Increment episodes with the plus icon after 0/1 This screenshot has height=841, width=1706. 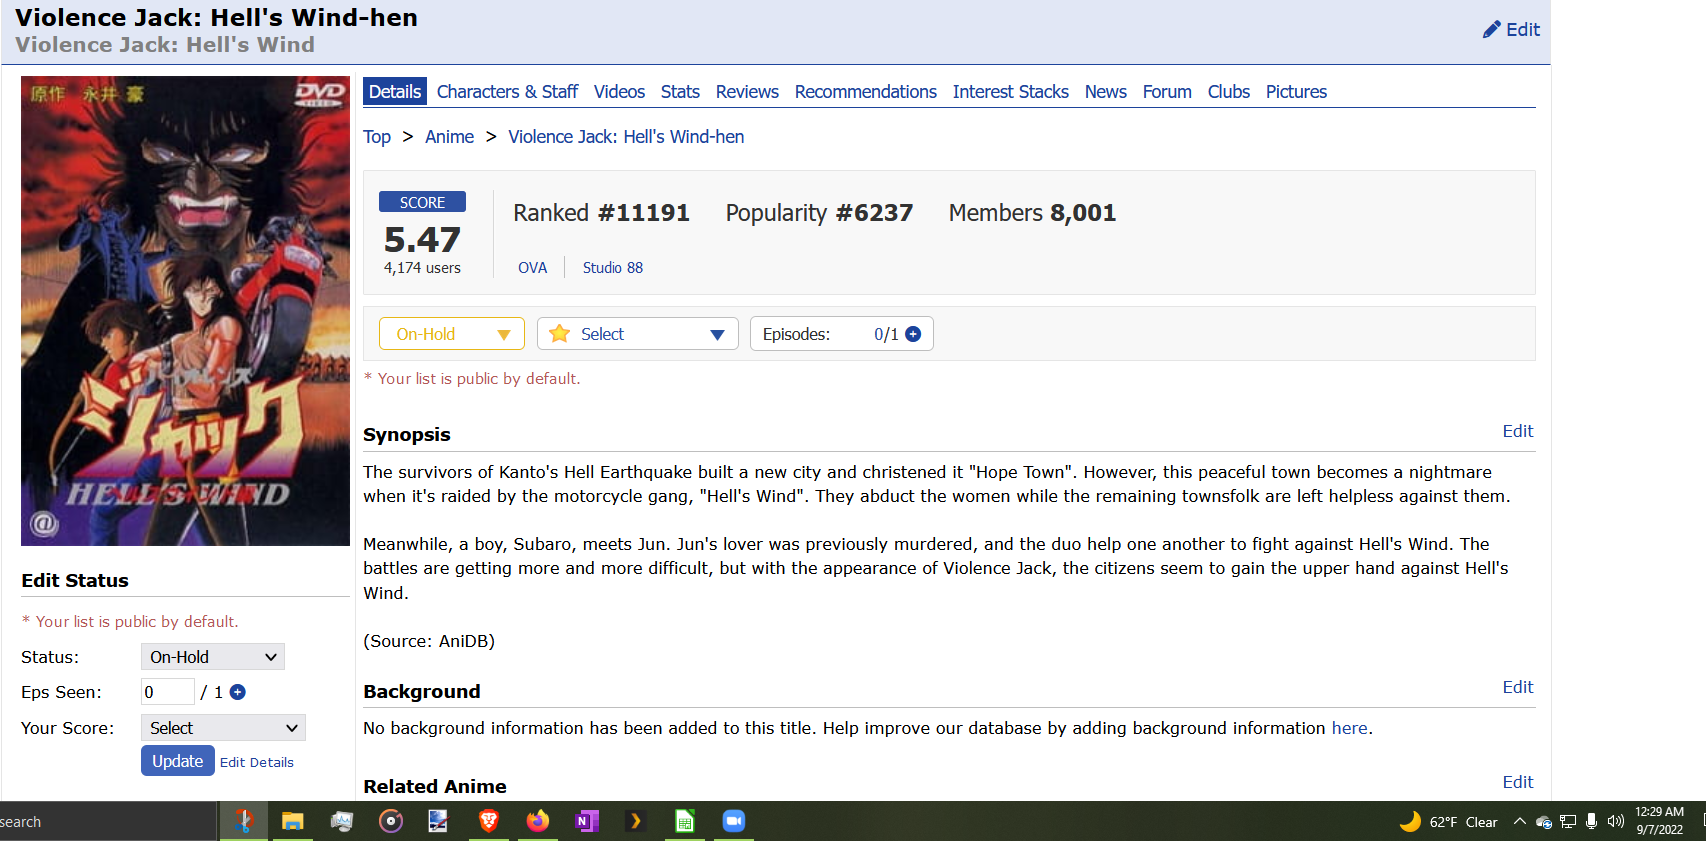913,334
